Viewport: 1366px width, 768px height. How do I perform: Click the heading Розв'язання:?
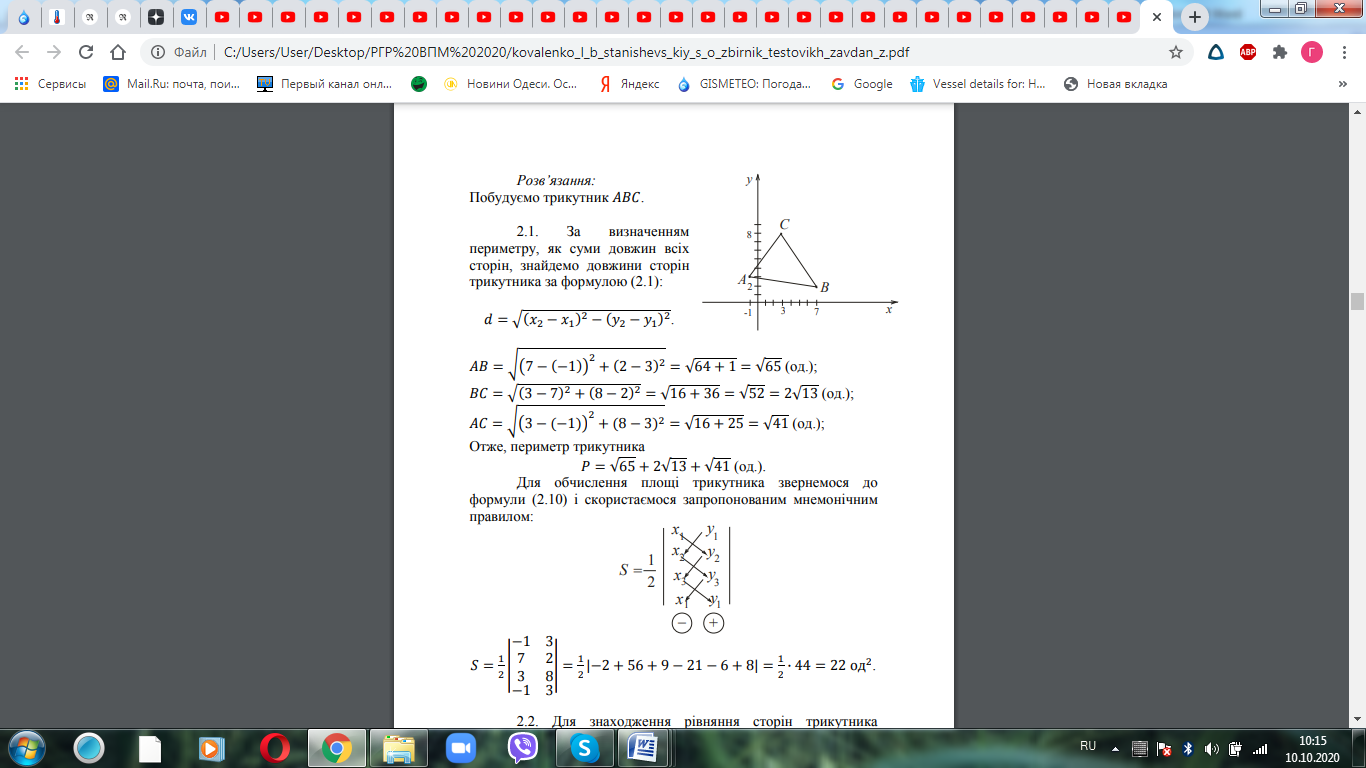556,181
